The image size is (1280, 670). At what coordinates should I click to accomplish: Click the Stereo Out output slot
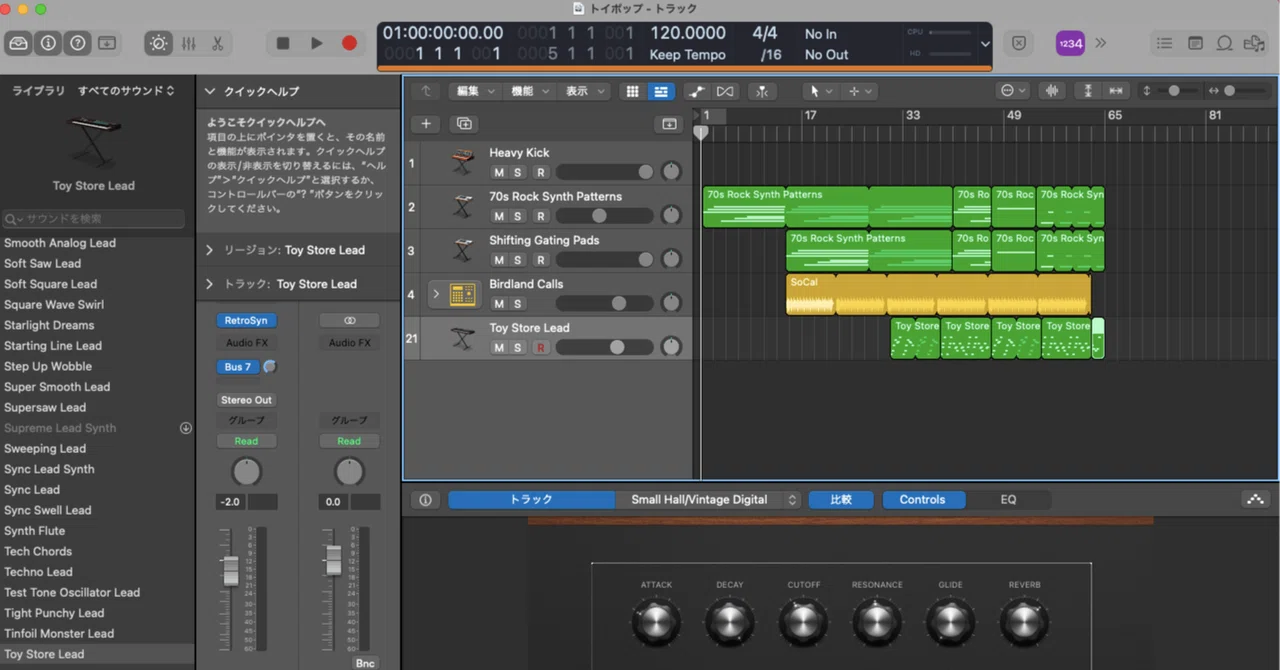pyautogui.click(x=246, y=400)
